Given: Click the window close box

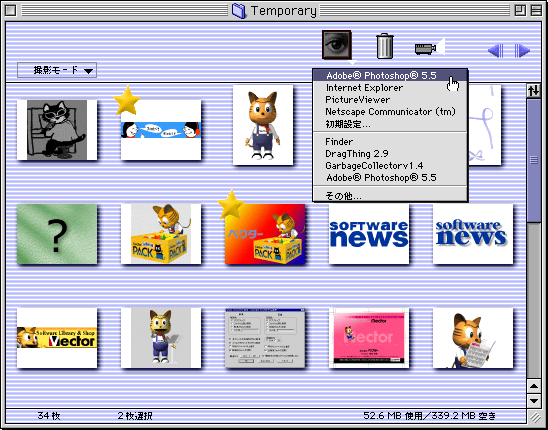Looking at the screenshot, I should click(11, 10).
